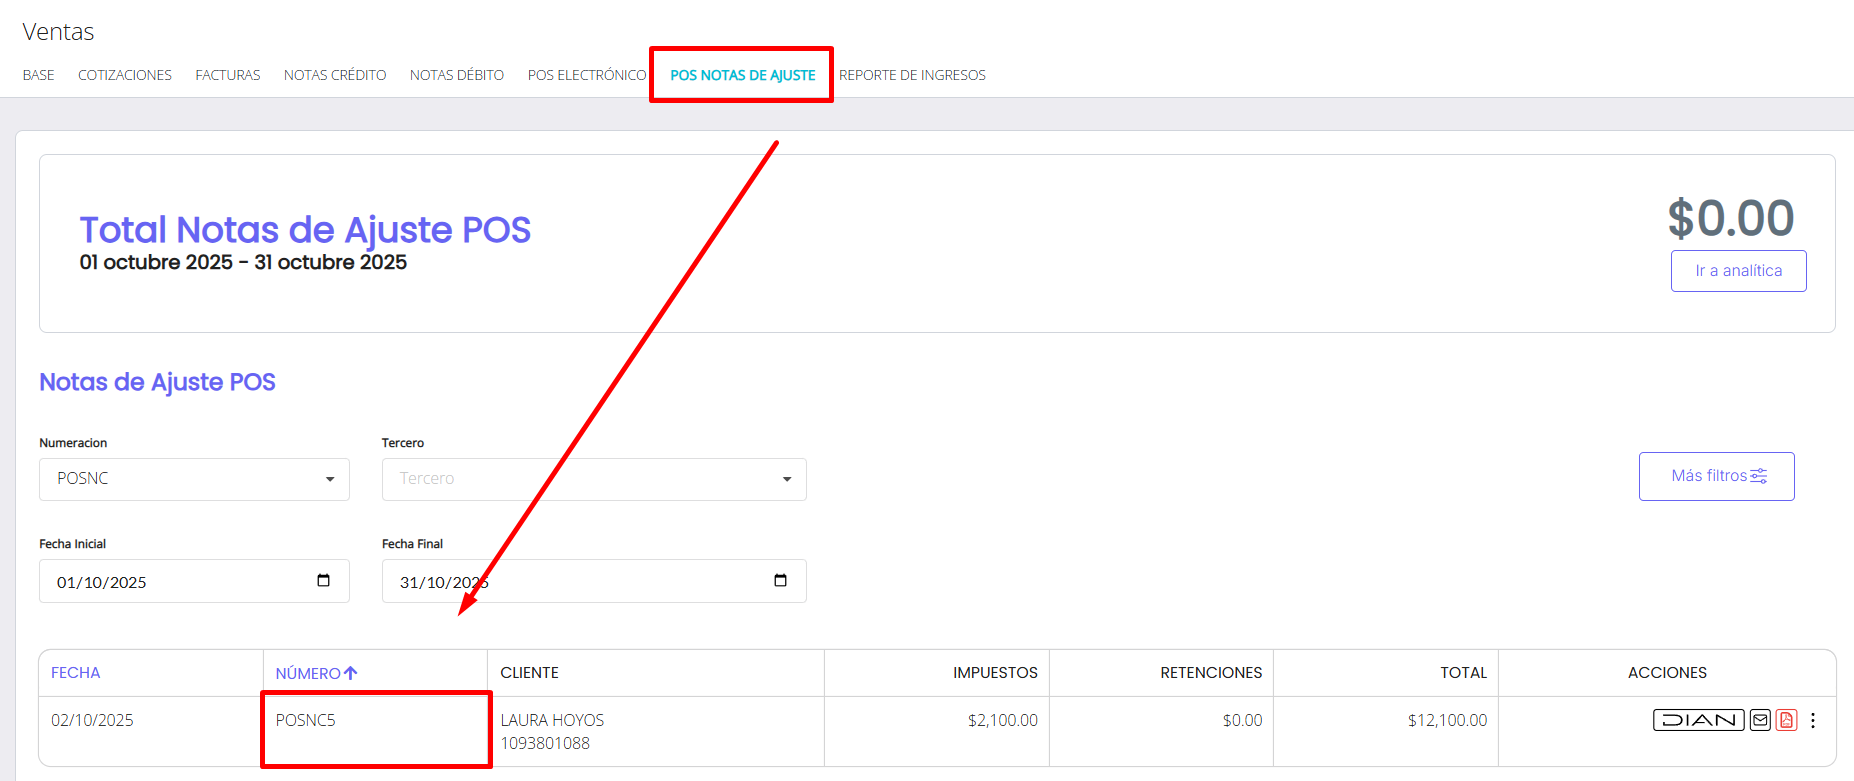
Task: Click the taxes value $2,100.00
Action: (x=1003, y=720)
